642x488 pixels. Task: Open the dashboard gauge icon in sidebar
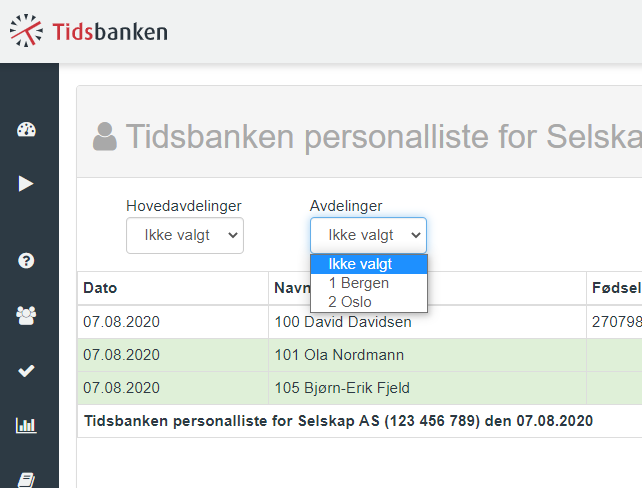(26, 130)
